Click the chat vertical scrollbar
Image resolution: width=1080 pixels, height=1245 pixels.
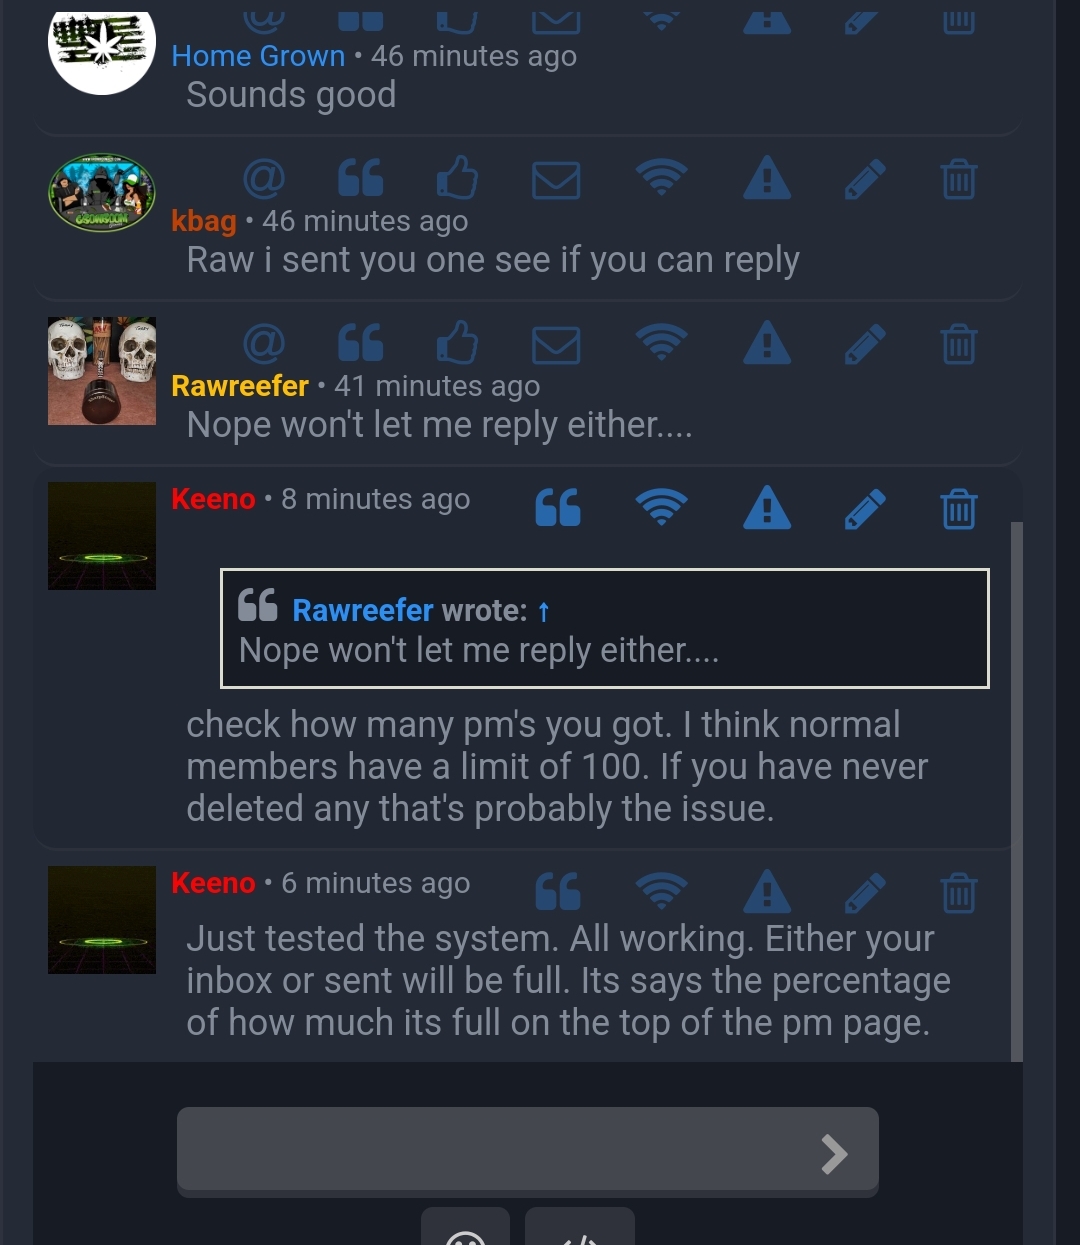1017,790
